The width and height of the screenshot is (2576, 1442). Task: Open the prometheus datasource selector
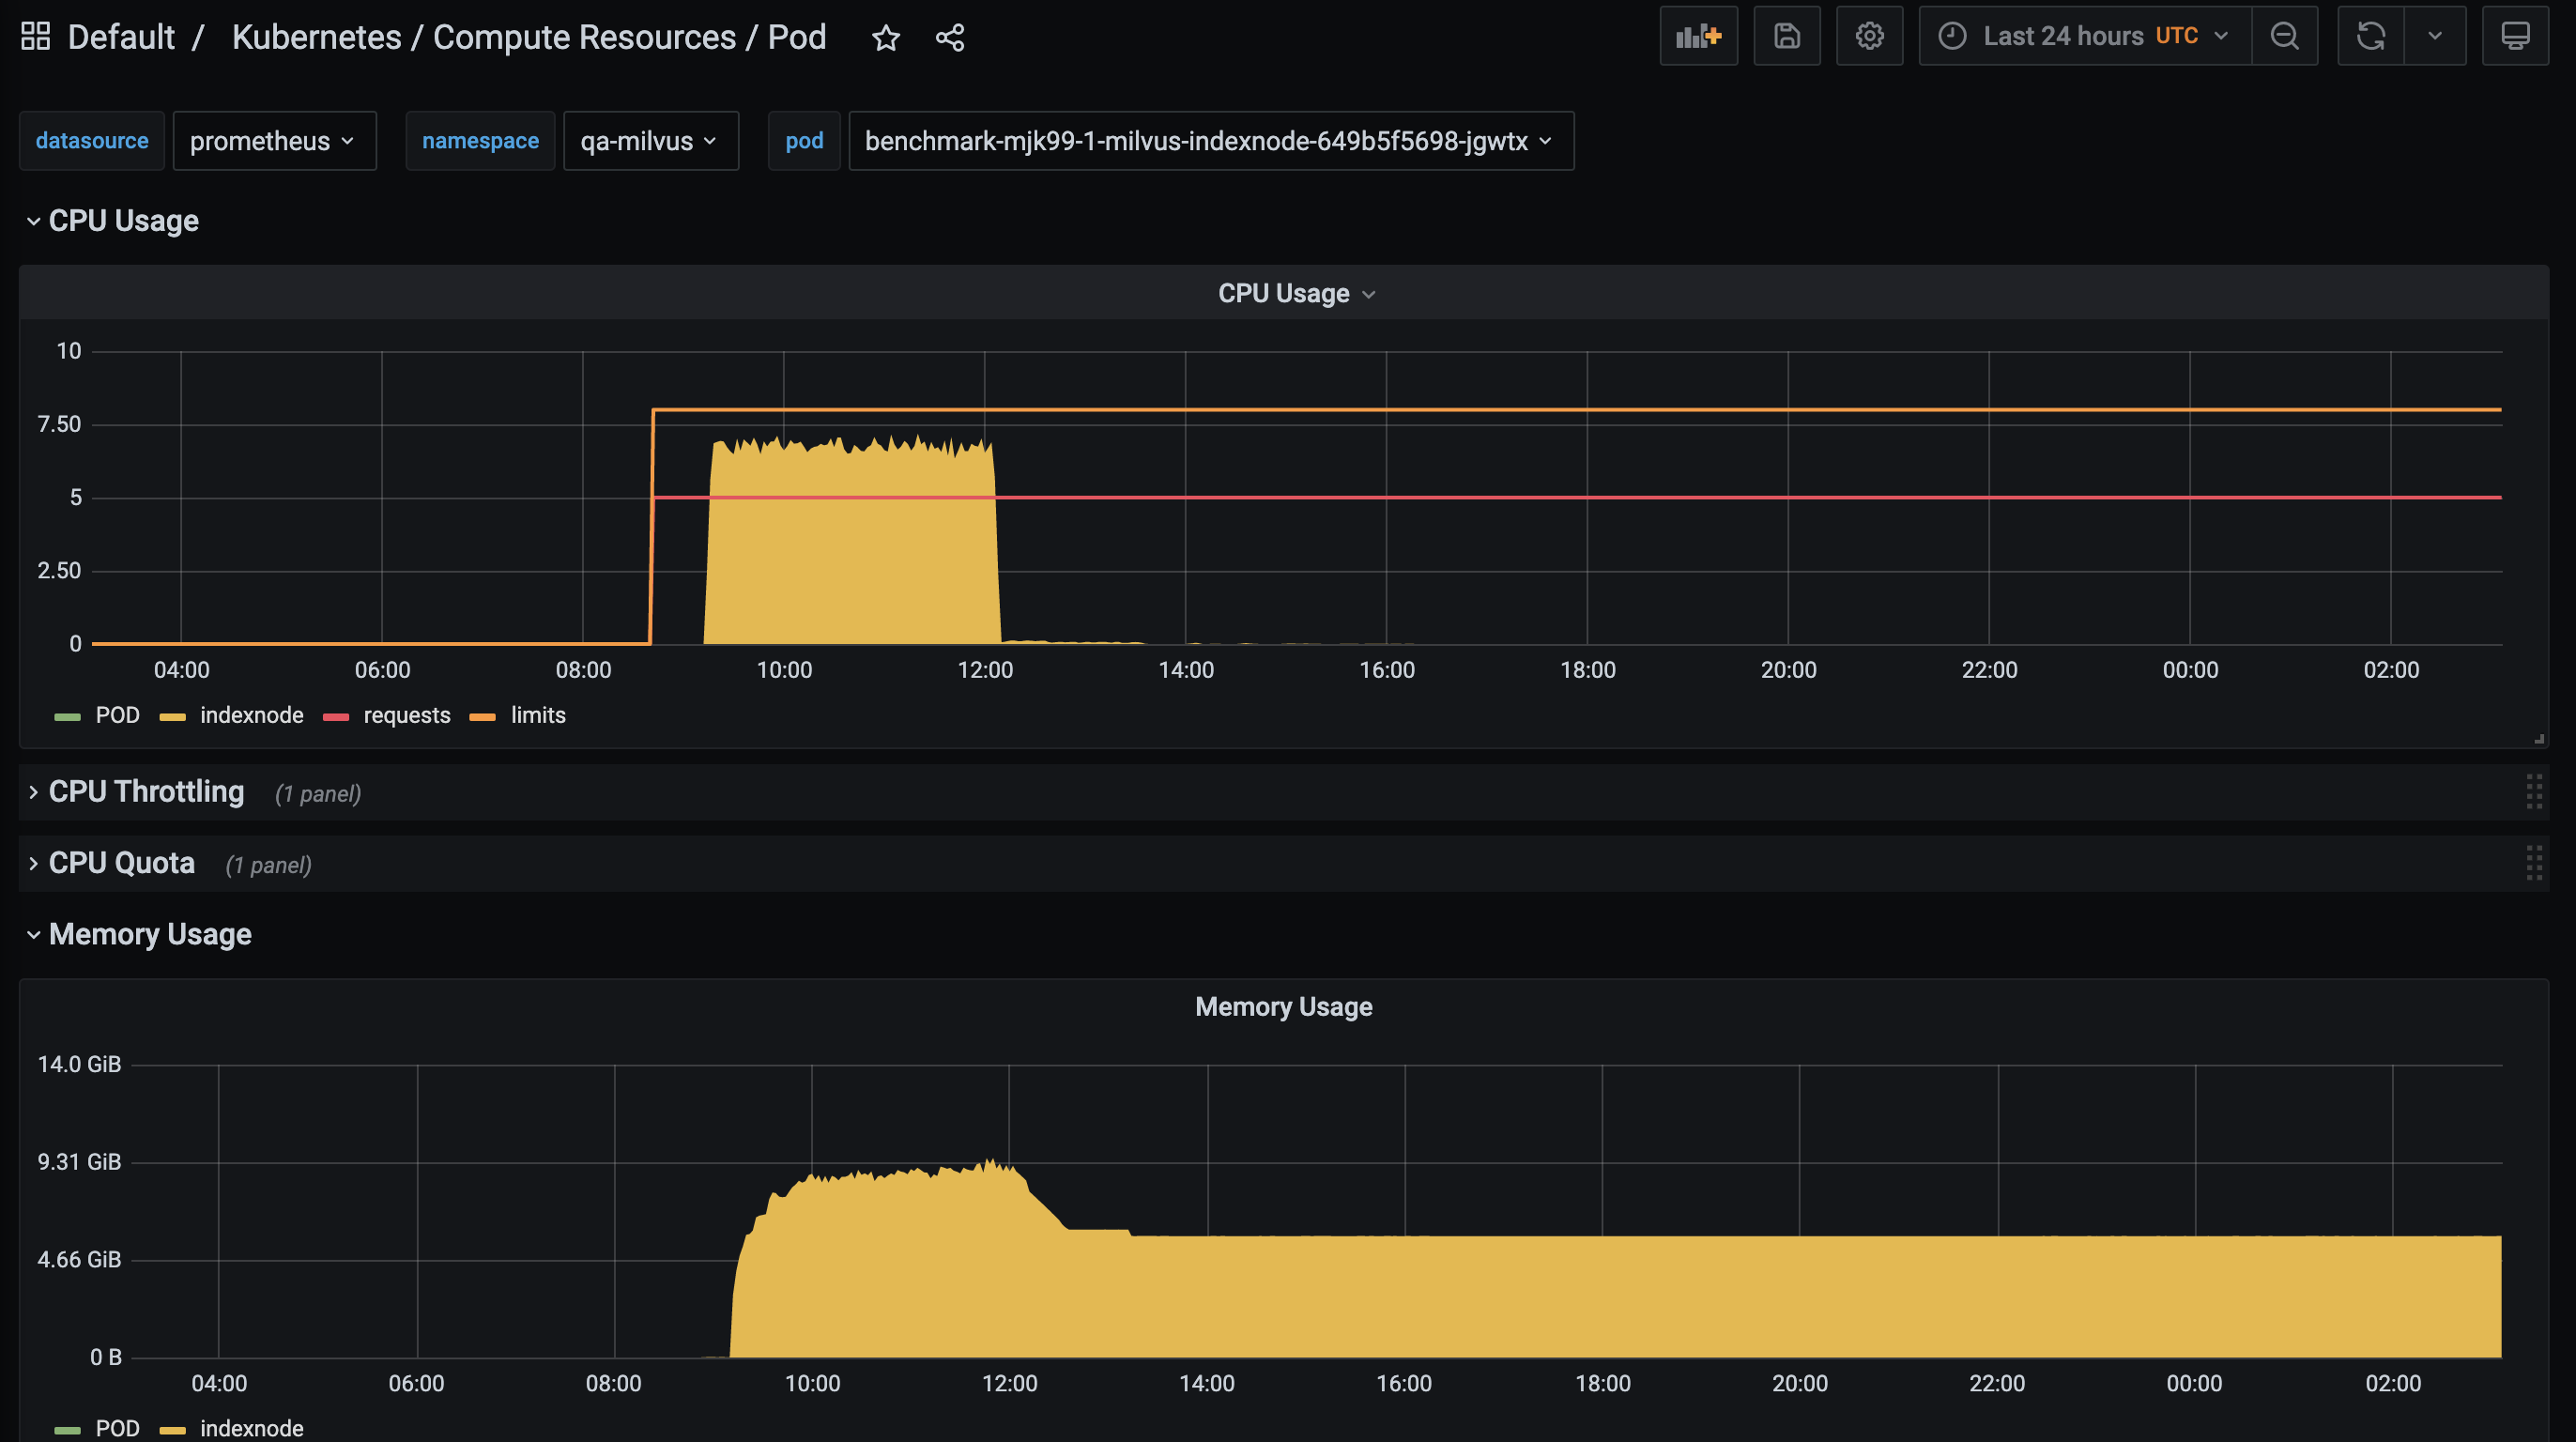click(x=273, y=141)
